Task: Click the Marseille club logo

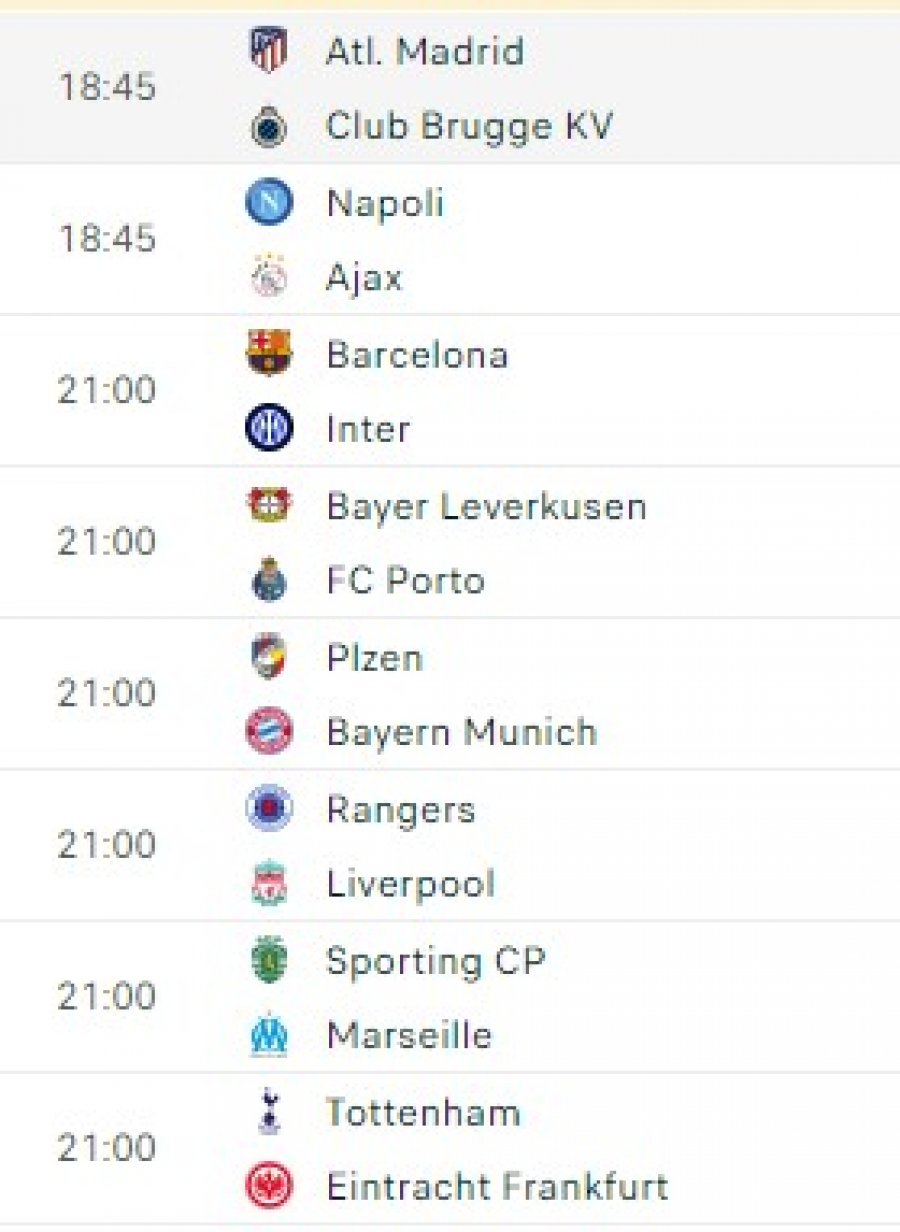Action: [x=268, y=1035]
